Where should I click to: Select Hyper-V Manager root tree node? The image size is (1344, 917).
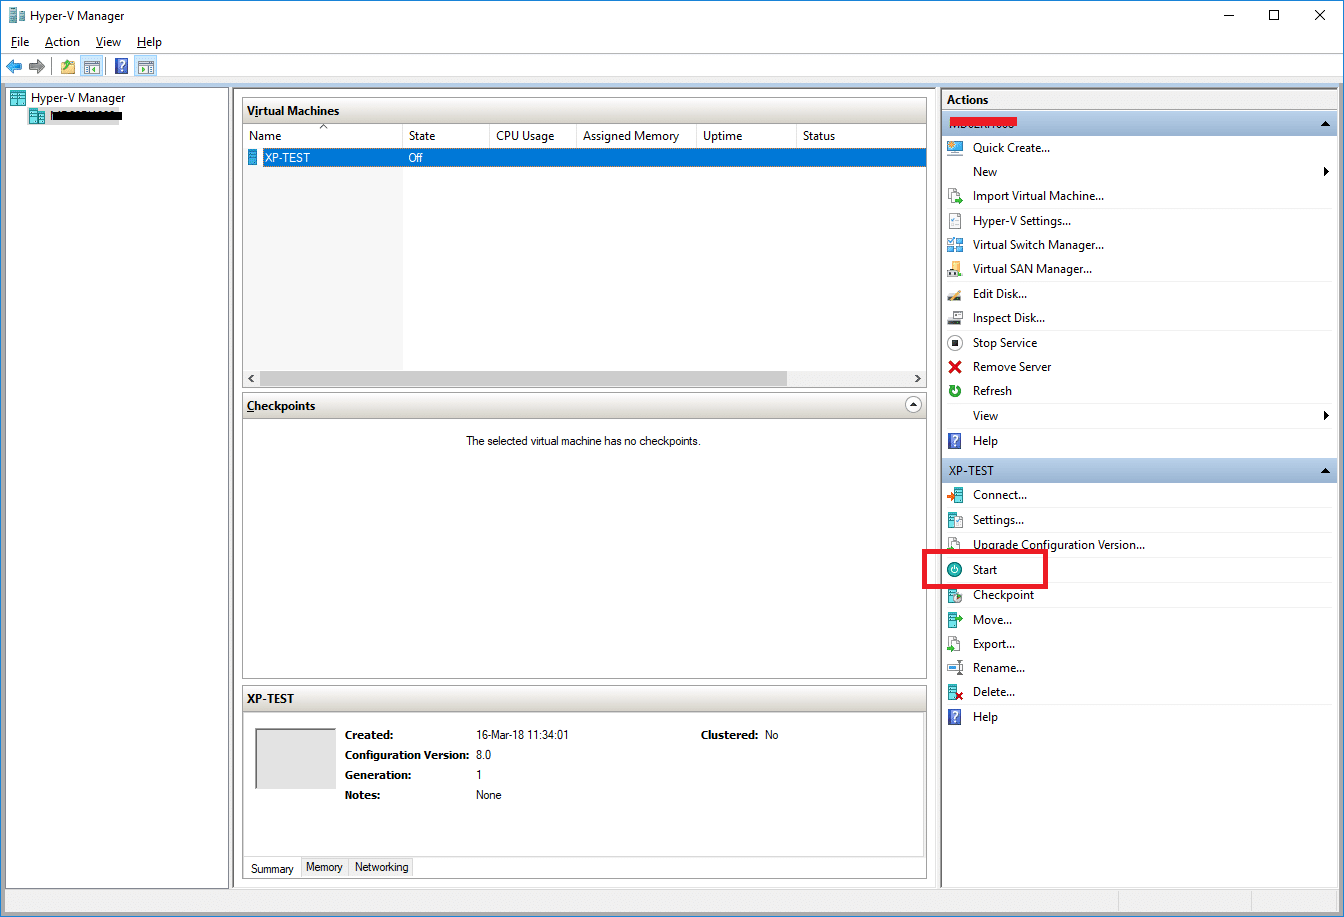[78, 98]
